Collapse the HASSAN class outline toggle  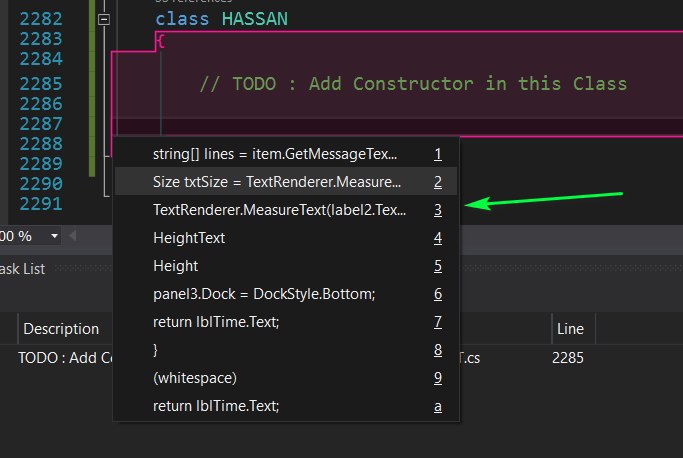click(x=104, y=19)
